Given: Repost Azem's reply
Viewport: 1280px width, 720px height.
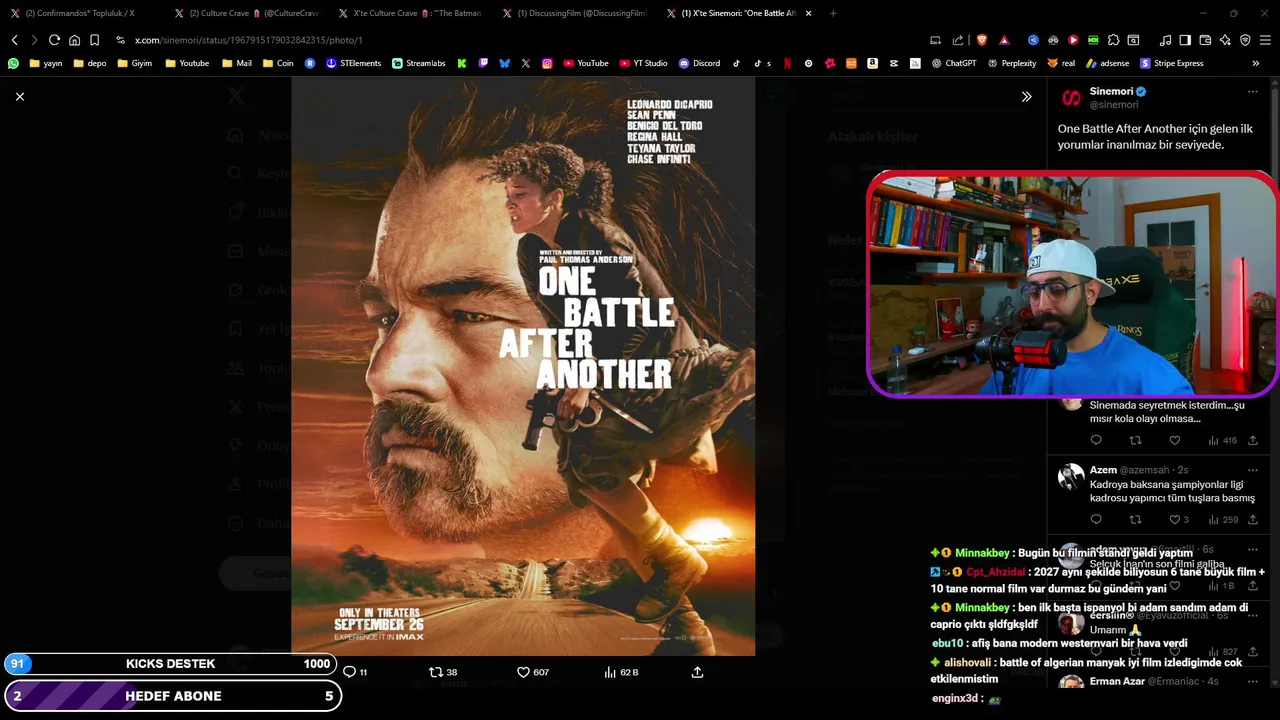Looking at the screenshot, I should click(x=1135, y=520).
